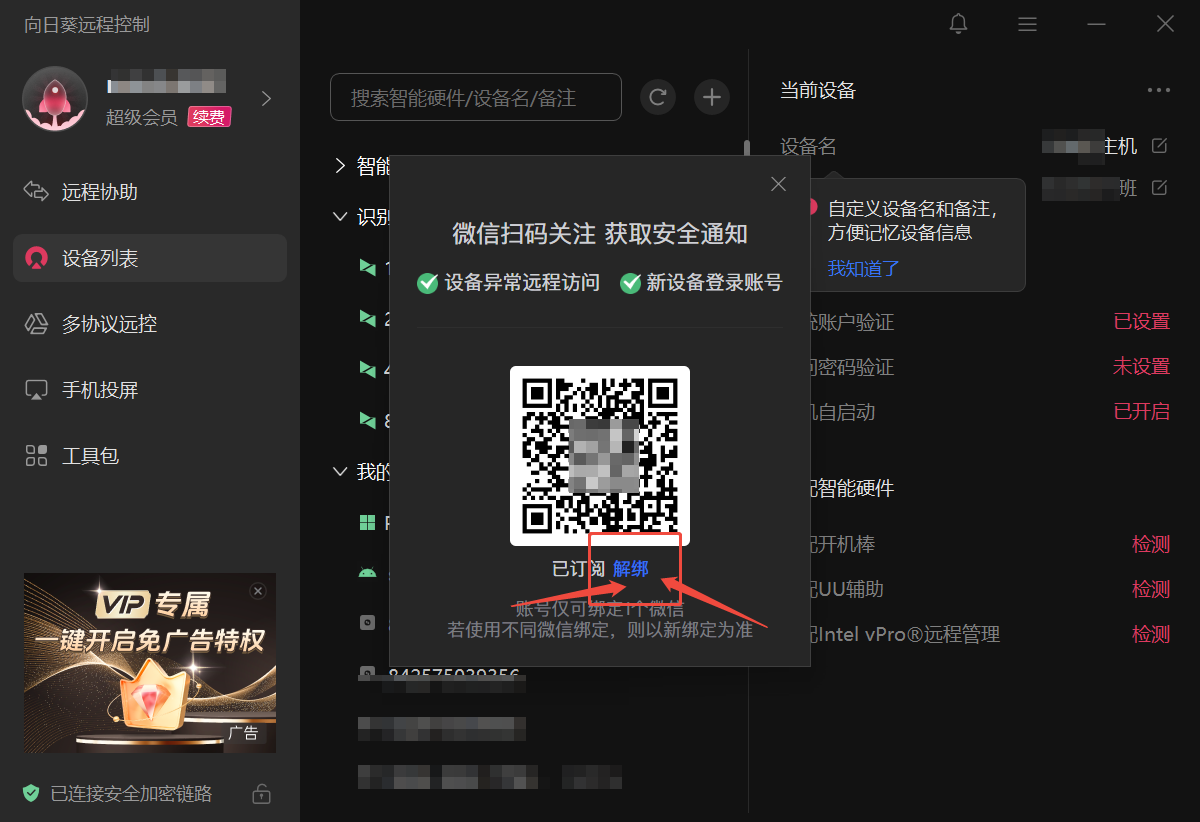Click the device list scrollbar
Image resolution: width=1200 pixels, height=822 pixels.
pos(746,150)
